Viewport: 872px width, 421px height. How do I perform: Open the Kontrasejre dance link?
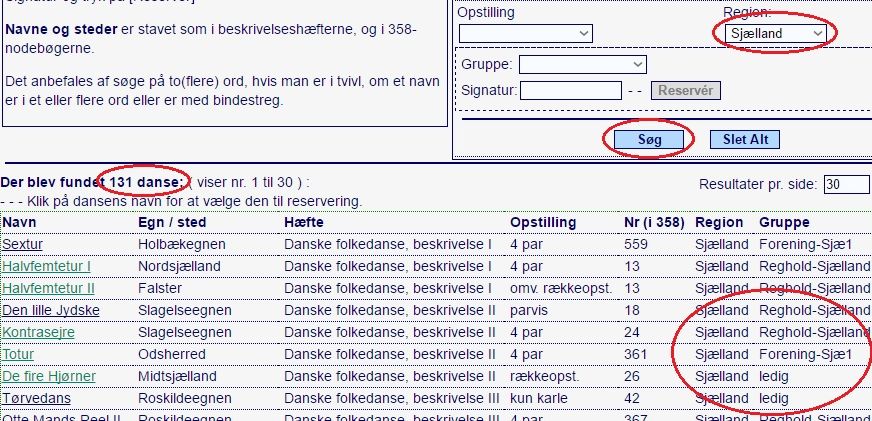[x=38, y=333]
